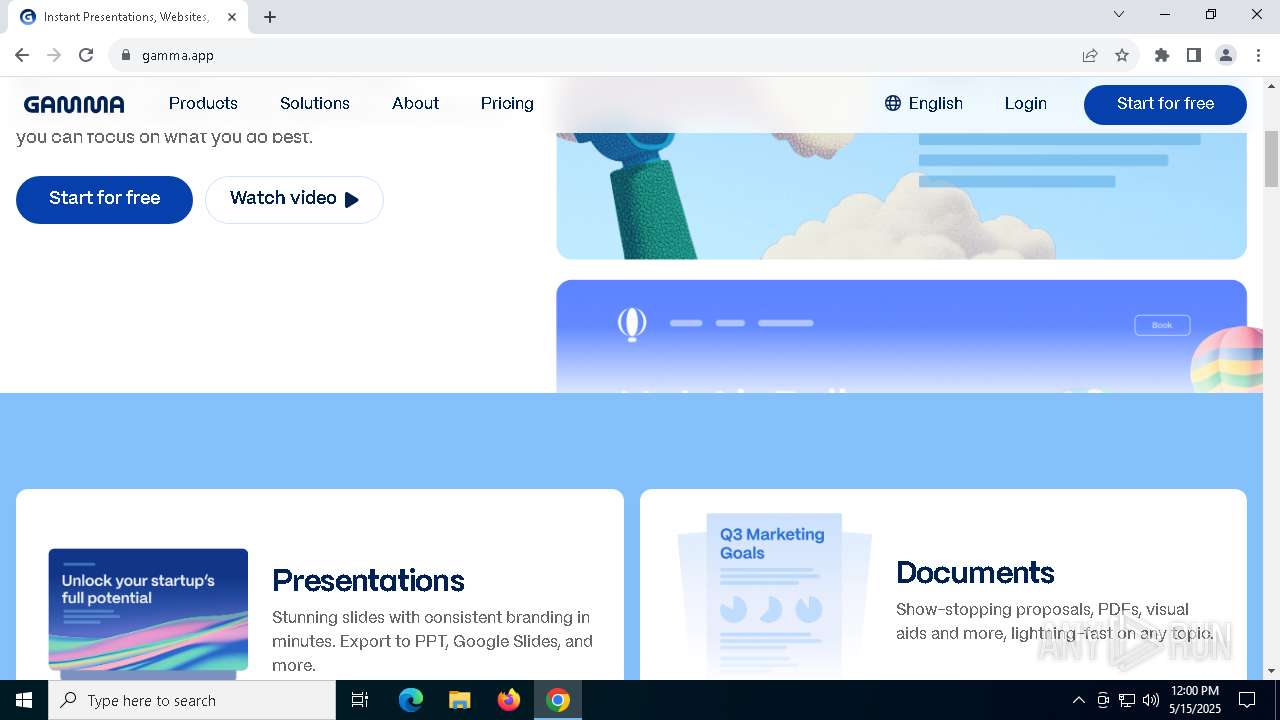Click the browser forward arrow

tap(54, 55)
